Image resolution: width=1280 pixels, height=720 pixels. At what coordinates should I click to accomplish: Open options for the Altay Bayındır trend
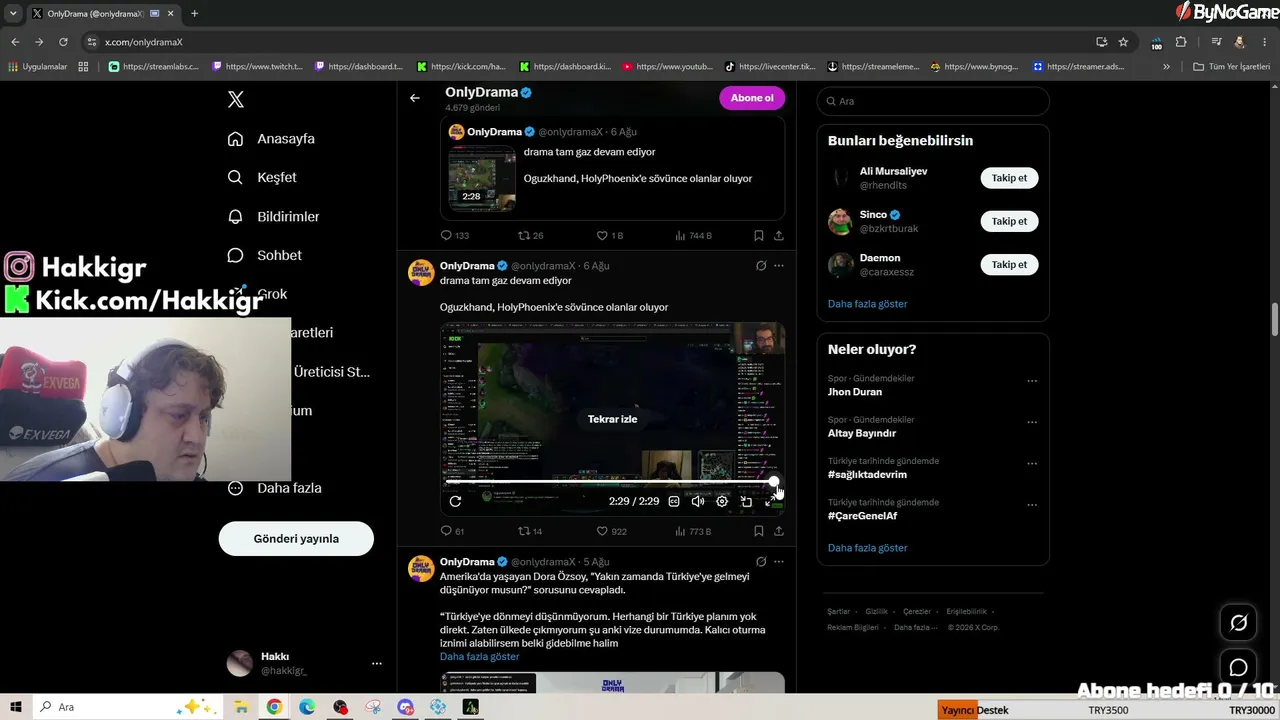(1032, 423)
